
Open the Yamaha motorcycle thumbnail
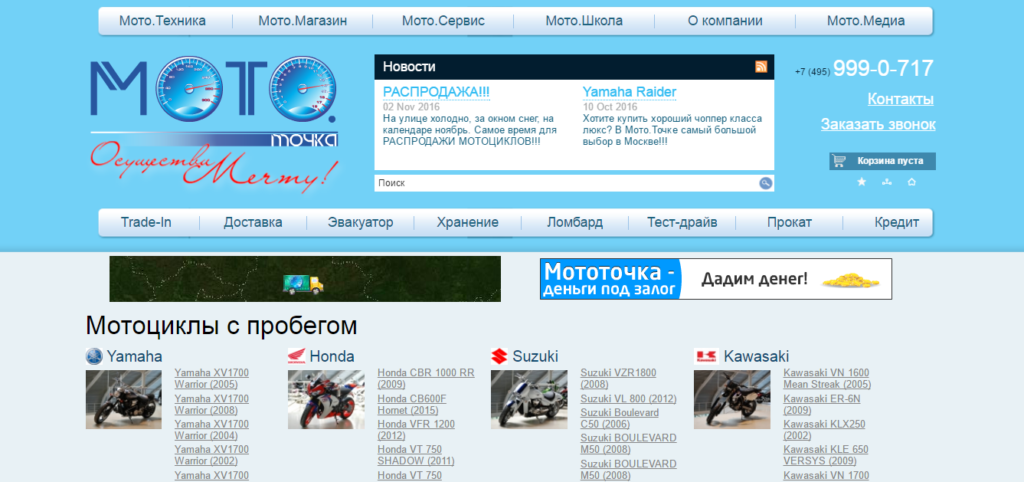pyautogui.click(x=123, y=400)
